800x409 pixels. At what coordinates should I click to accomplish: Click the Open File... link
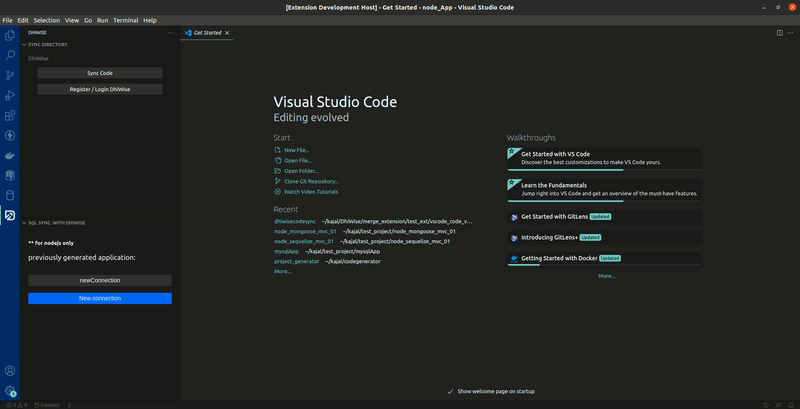pyautogui.click(x=298, y=161)
